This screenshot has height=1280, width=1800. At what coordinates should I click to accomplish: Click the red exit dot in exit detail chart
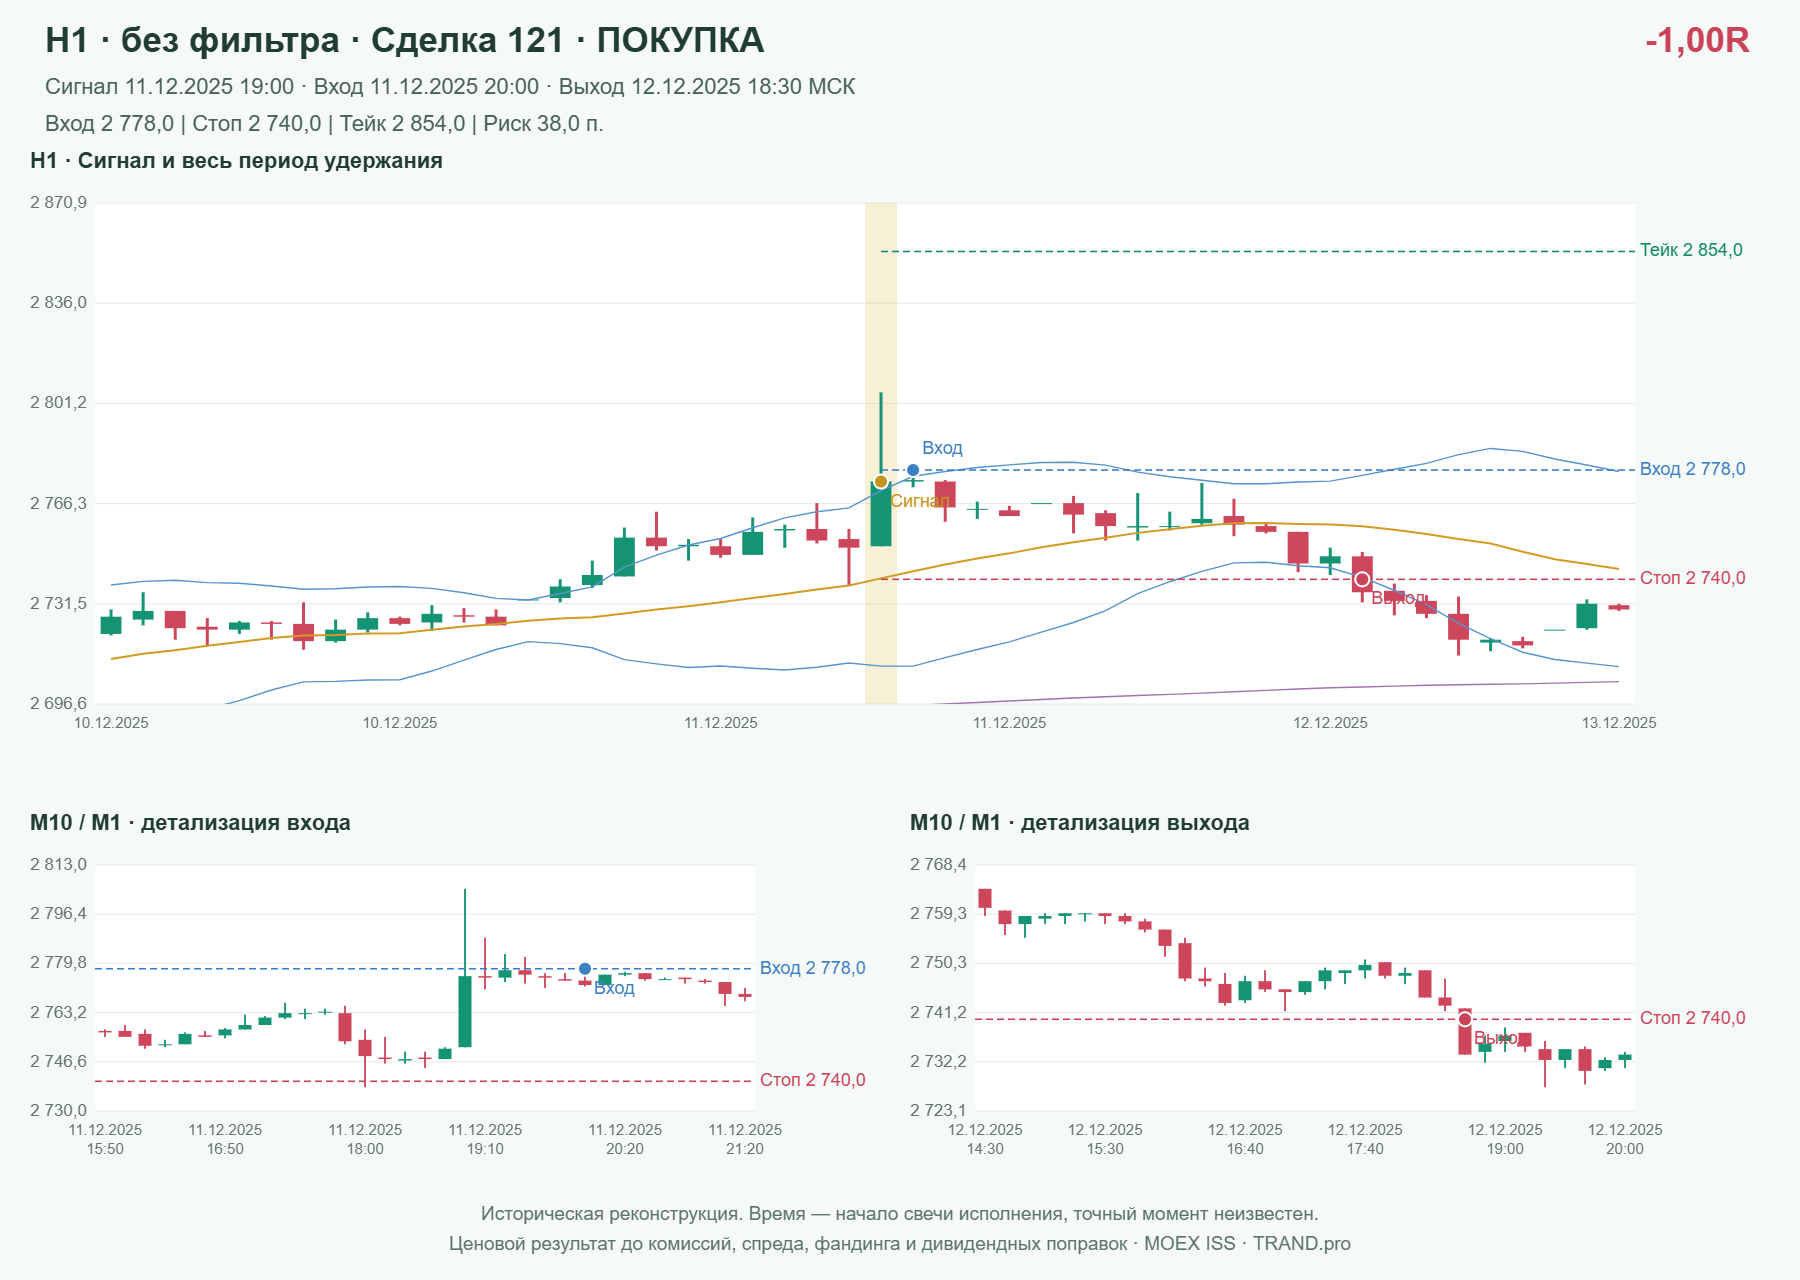(1465, 1019)
